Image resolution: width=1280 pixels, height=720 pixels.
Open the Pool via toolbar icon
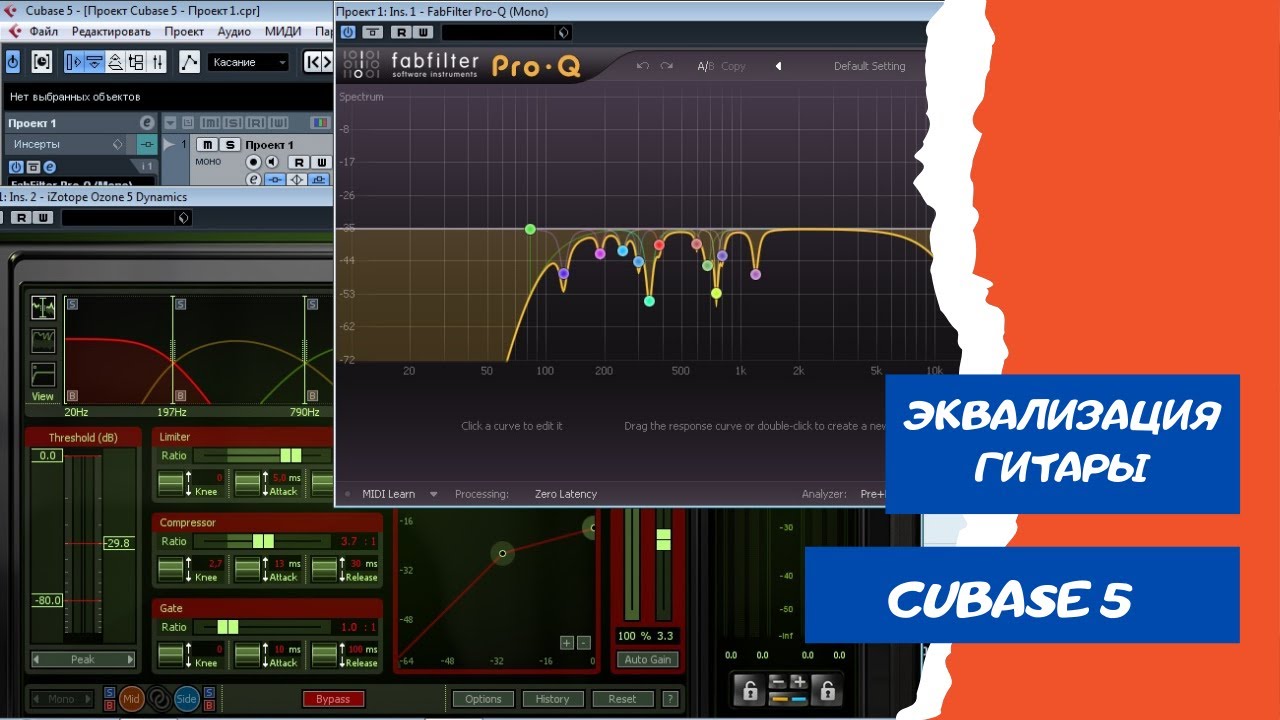pos(136,62)
